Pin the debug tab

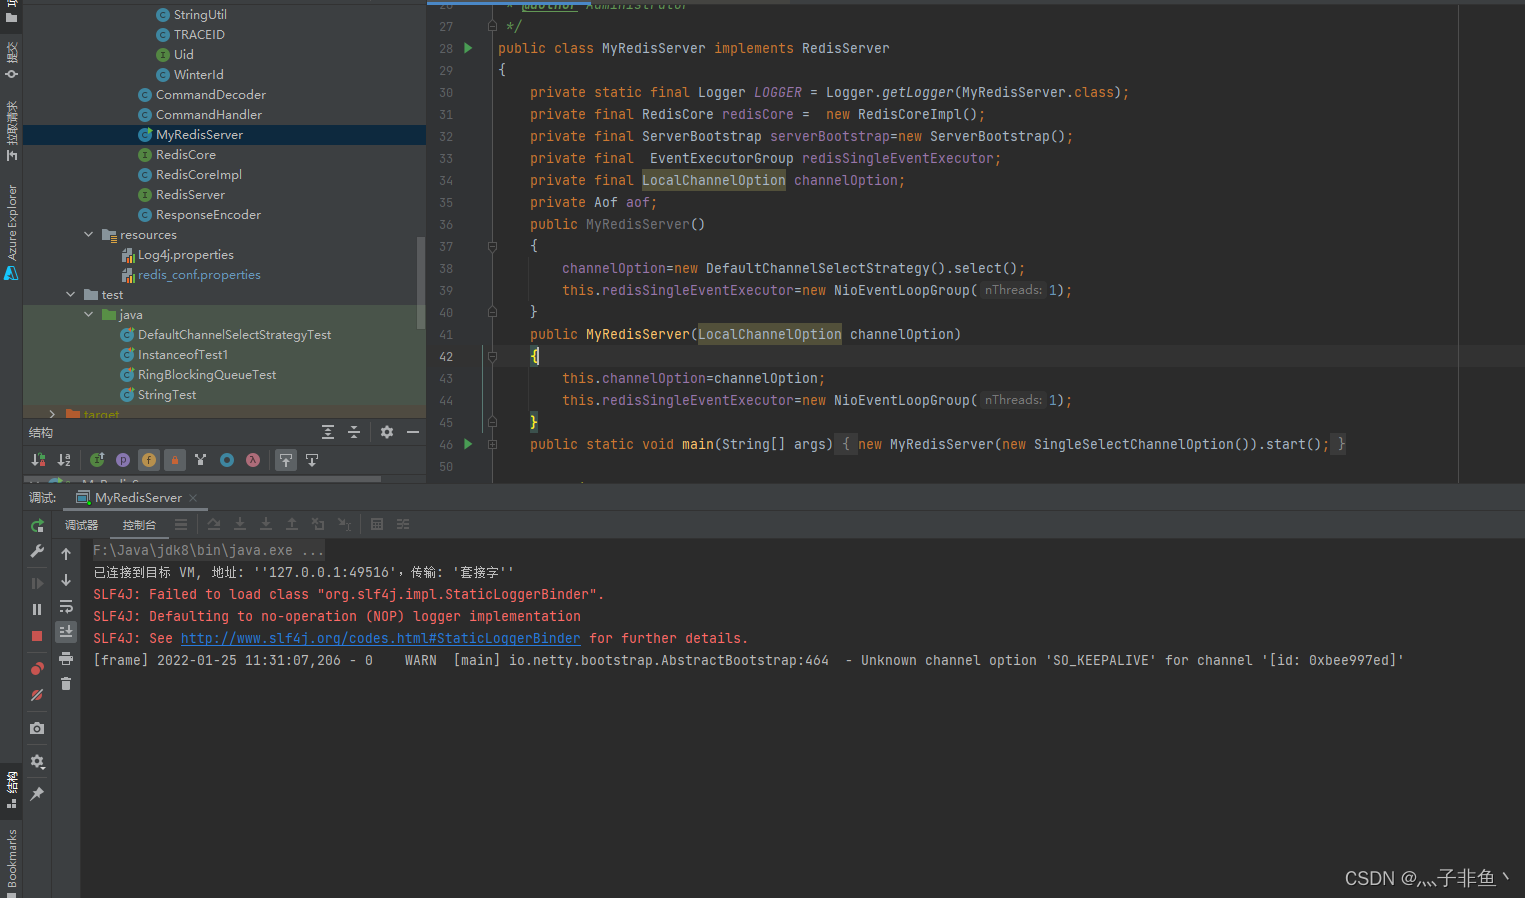pyautogui.click(x=37, y=794)
